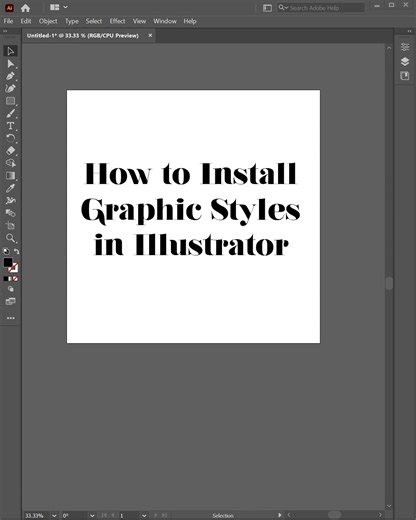Open the artboard navigation dropdown

pos(144,516)
